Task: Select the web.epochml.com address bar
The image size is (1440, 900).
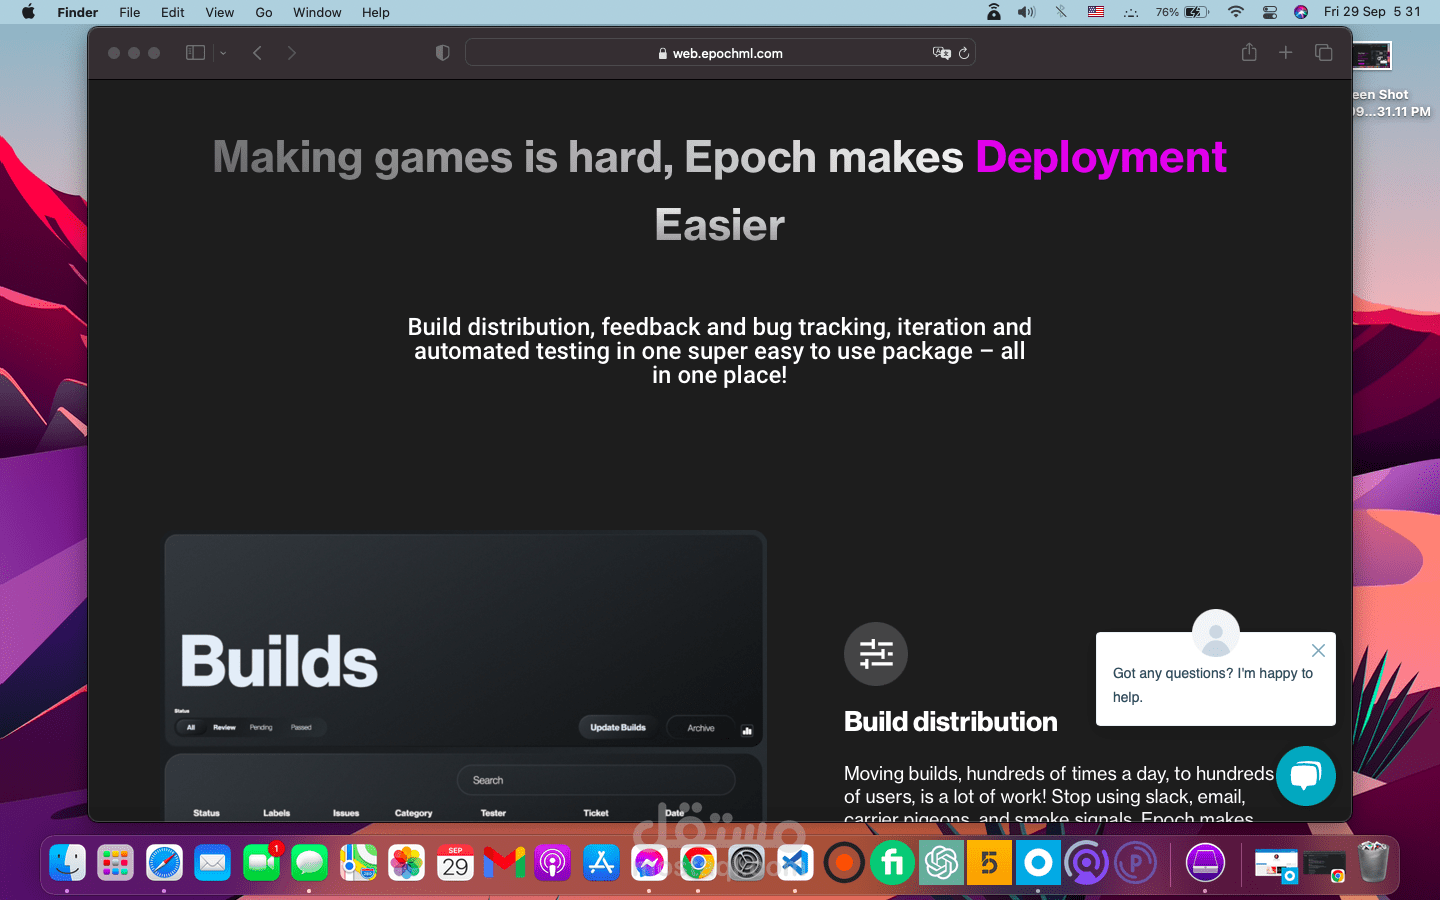Action: (720, 53)
